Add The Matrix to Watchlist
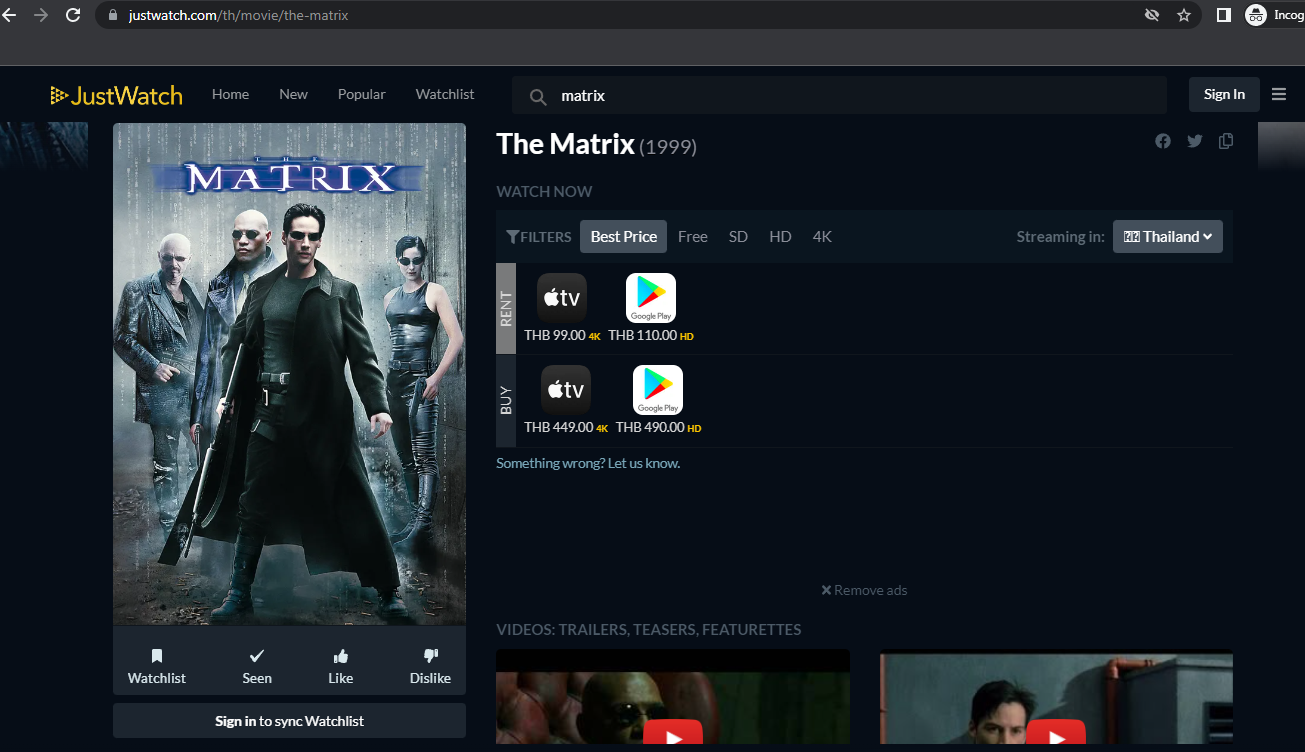This screenshot has height=752, width=1305. [x=157, y=666]
